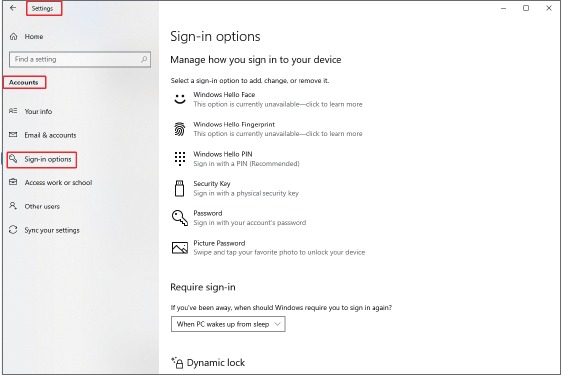Click the Password key icon
The height and width of the screenshot is (377, 563).
[x=180, y=218]
